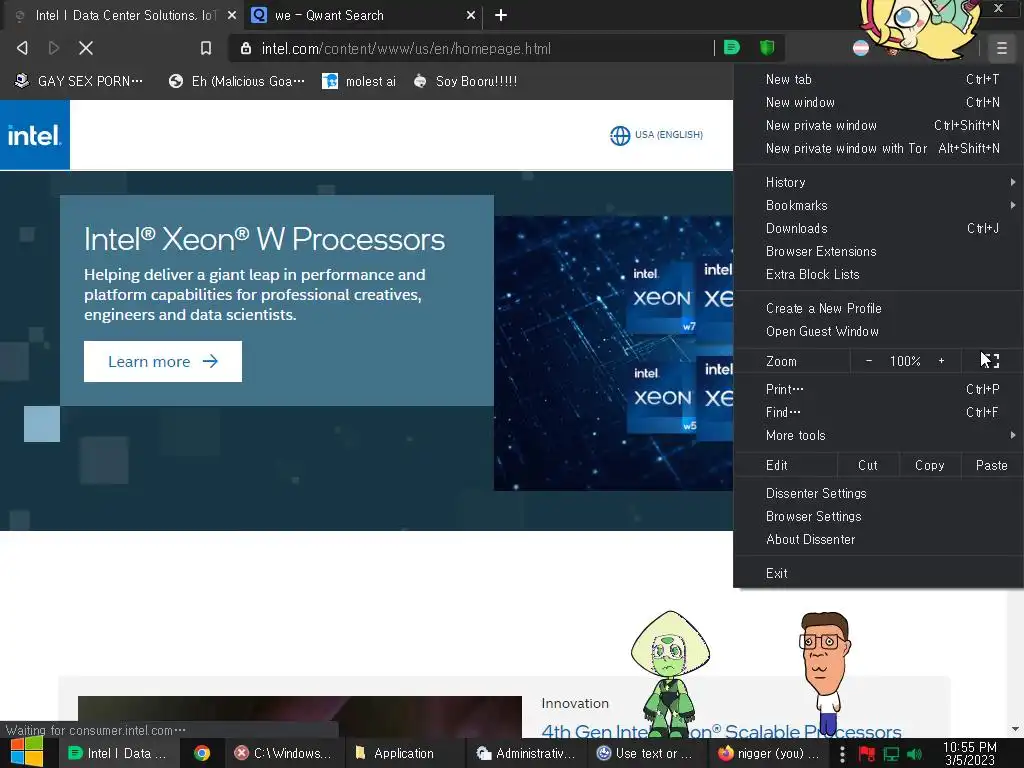Open the Windows Start button
Image resolution: width=1024 pixels, height=768 pixels.
pos(27,753)
